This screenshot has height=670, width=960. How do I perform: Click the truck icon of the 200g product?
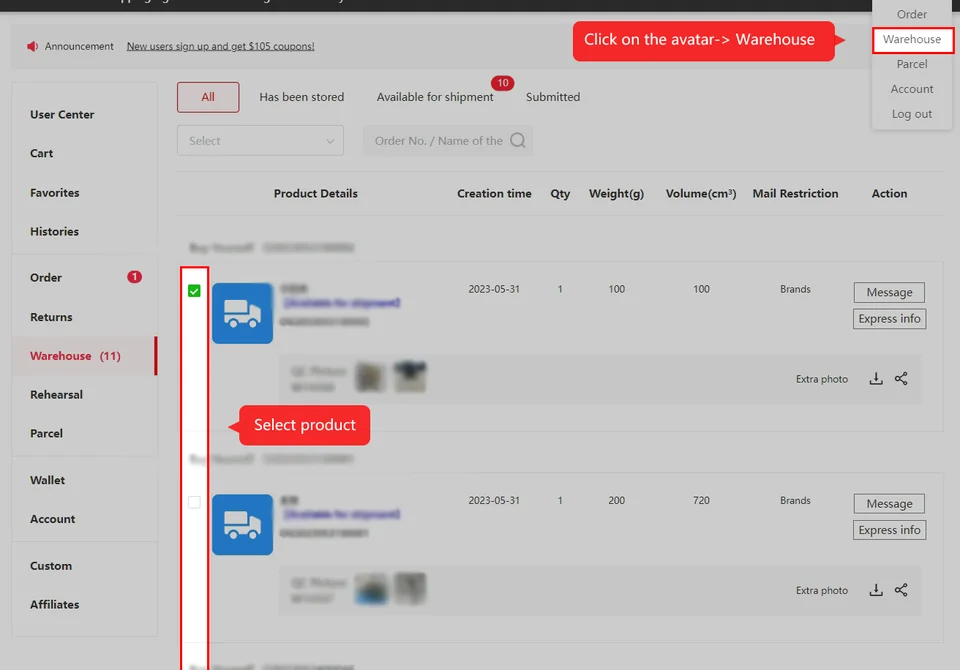point(242,524)
